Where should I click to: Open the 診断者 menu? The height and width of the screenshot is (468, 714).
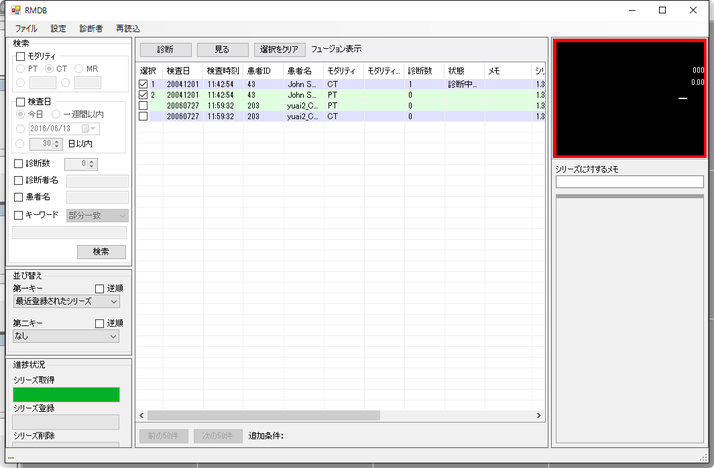(x=91, y=29)
